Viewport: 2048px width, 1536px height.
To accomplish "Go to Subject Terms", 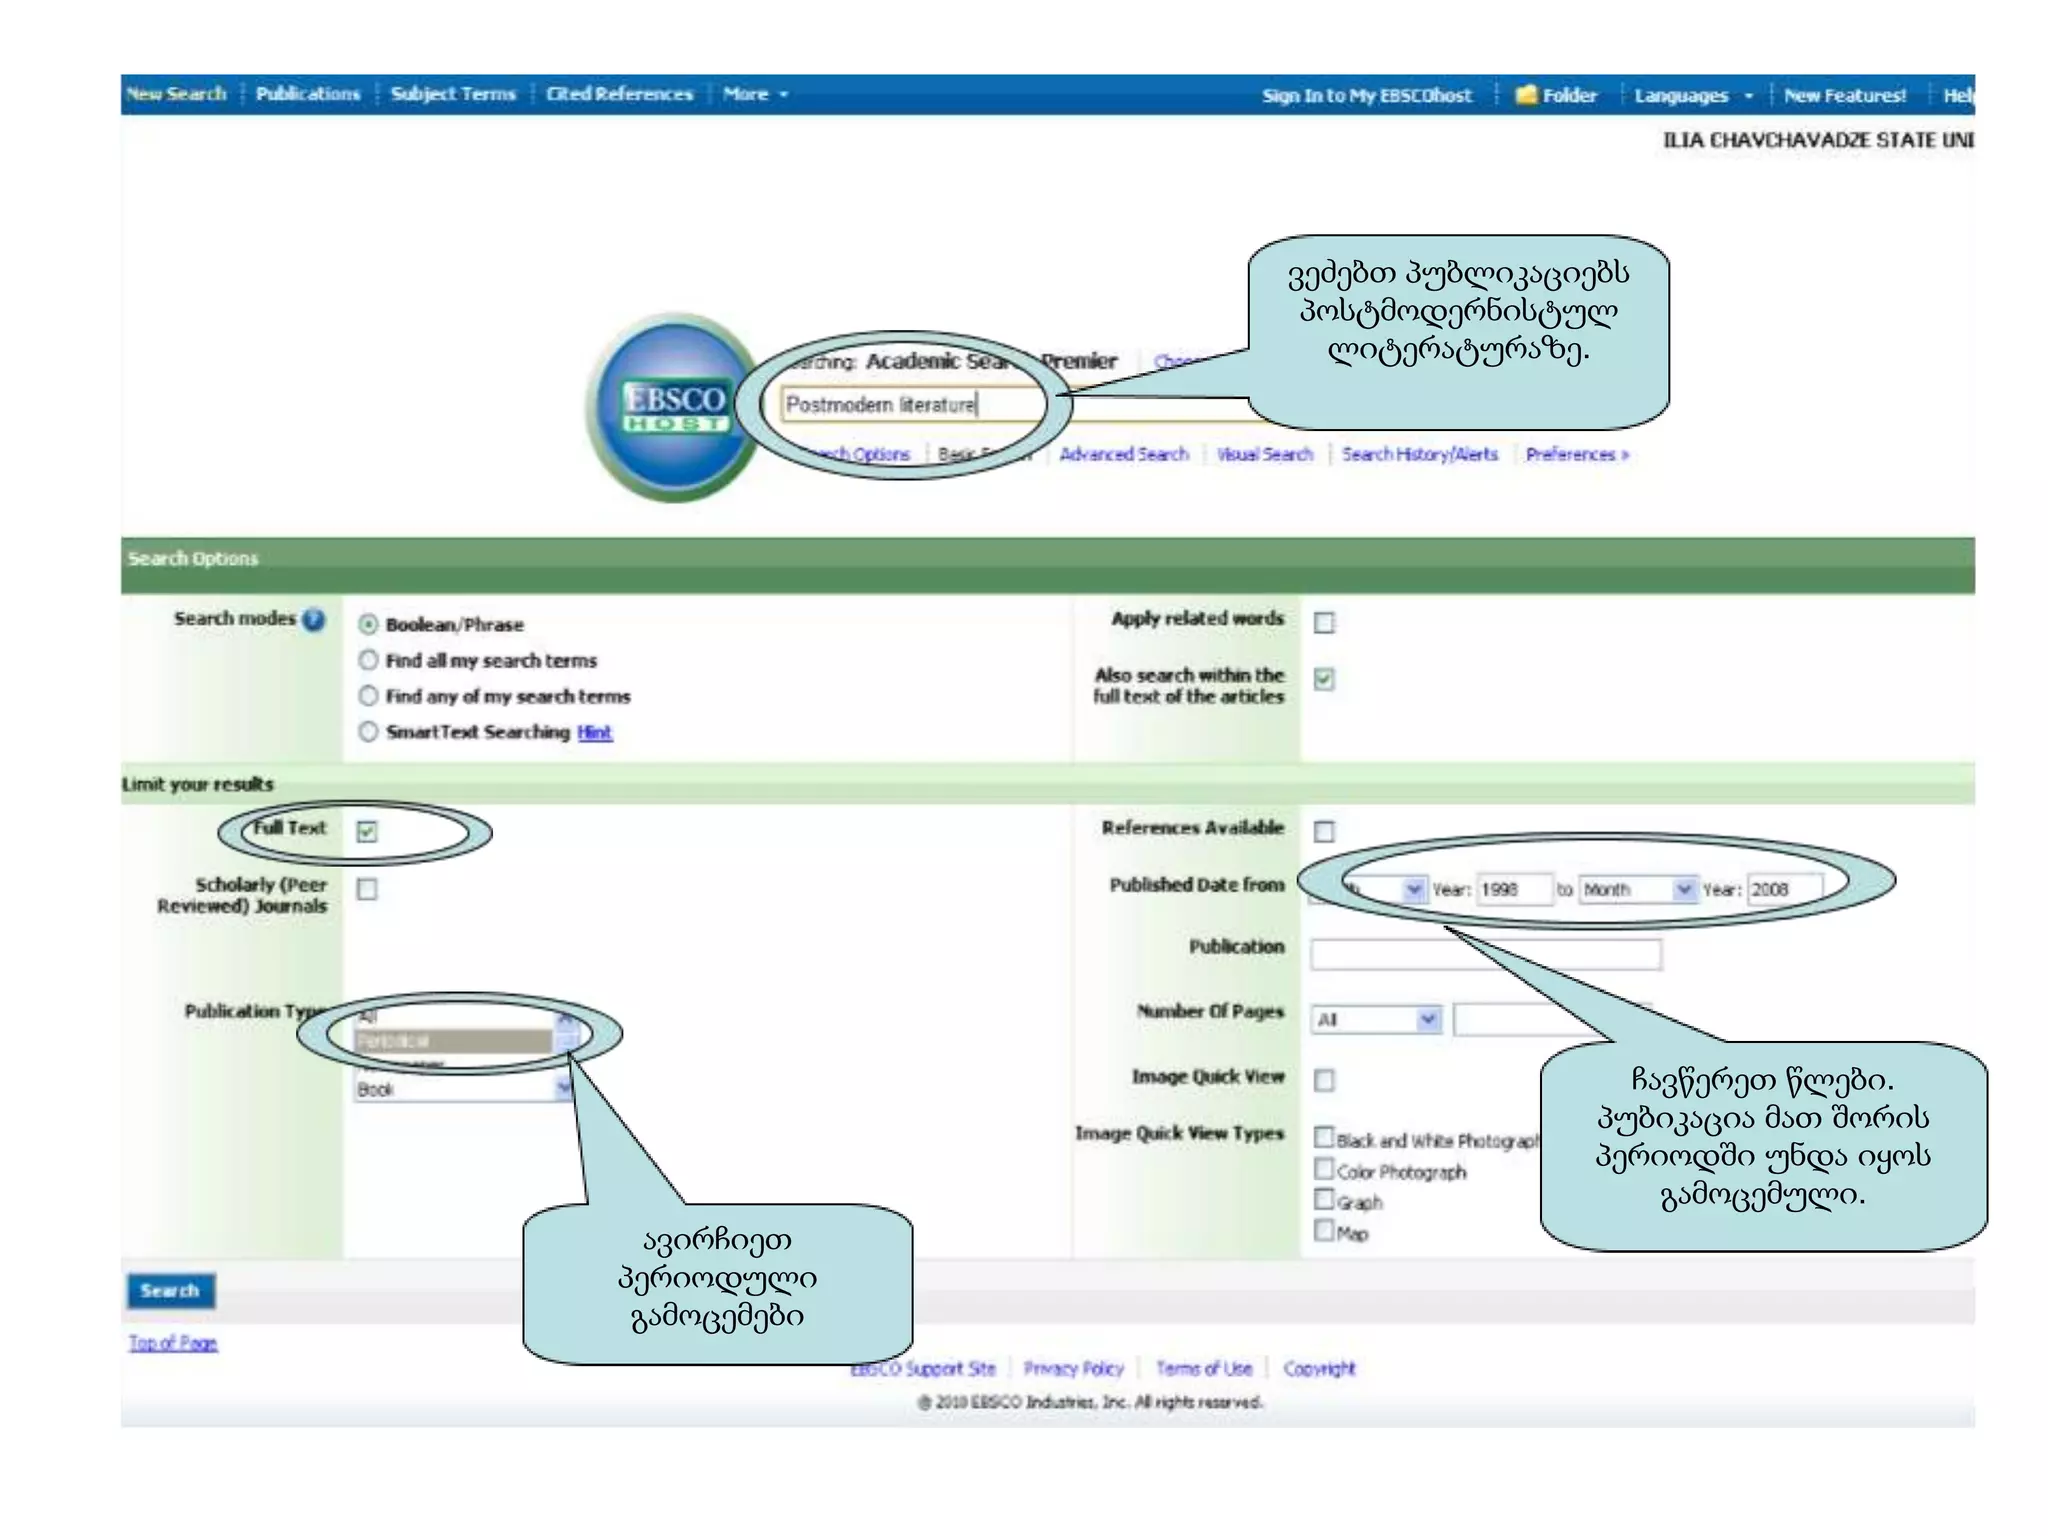I will coord(453,94).
